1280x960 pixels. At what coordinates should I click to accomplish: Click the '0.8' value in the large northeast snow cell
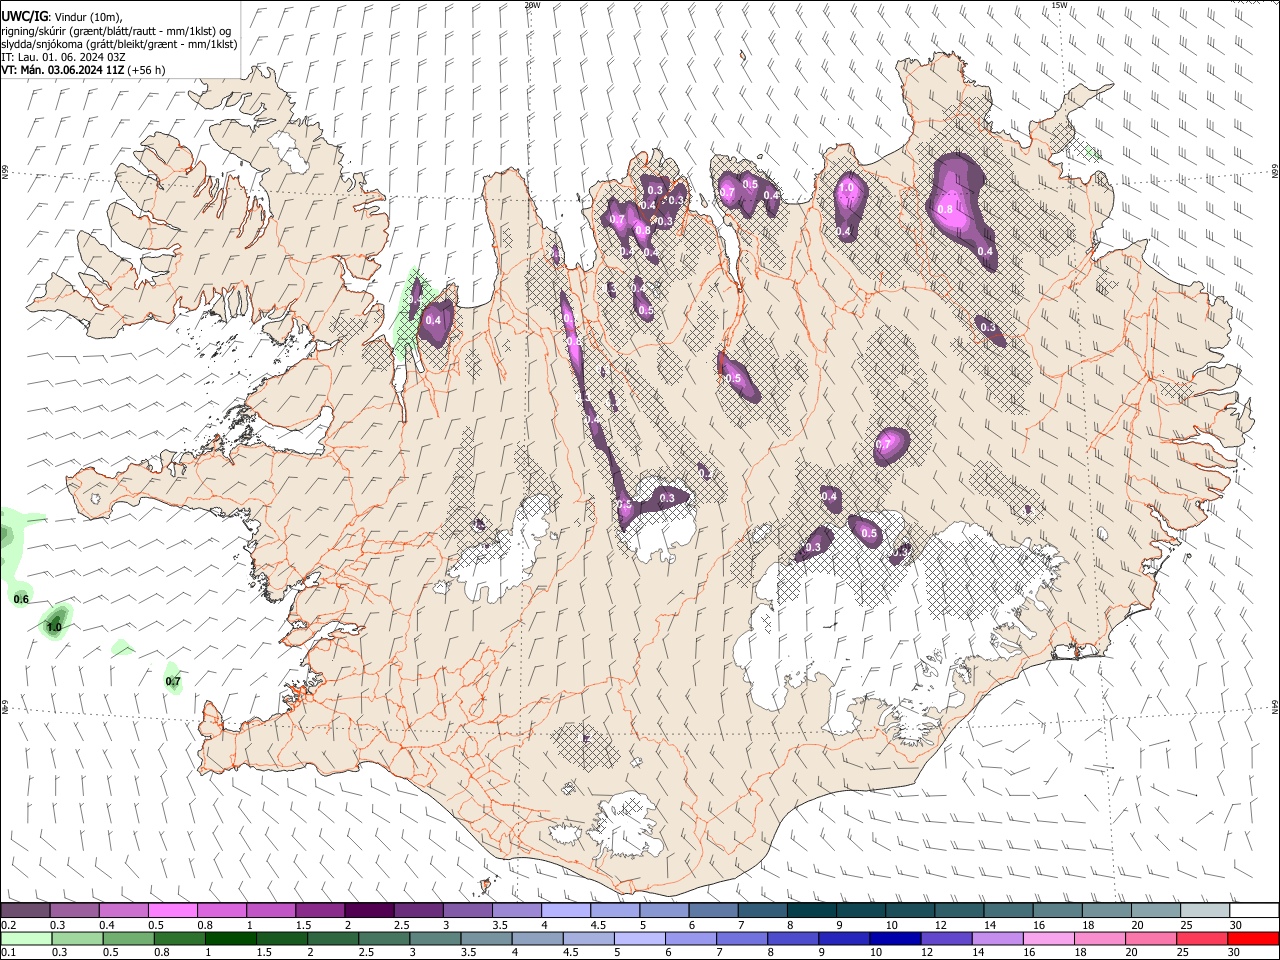coord(946,209)
